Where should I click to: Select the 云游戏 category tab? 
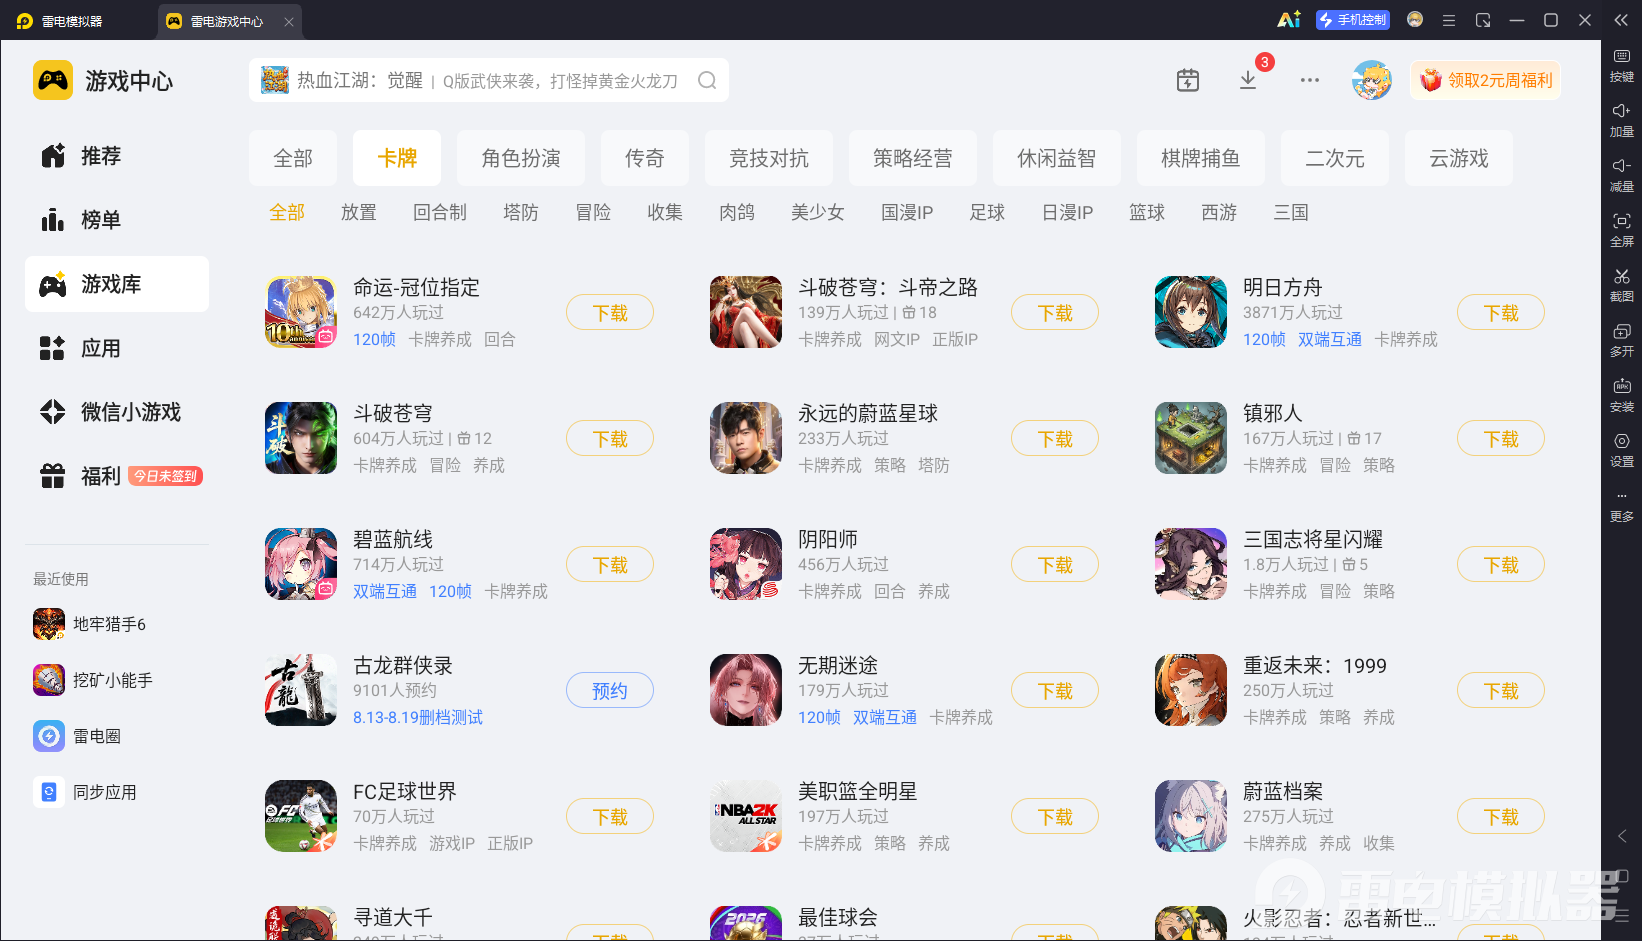tap(1459, 158)
